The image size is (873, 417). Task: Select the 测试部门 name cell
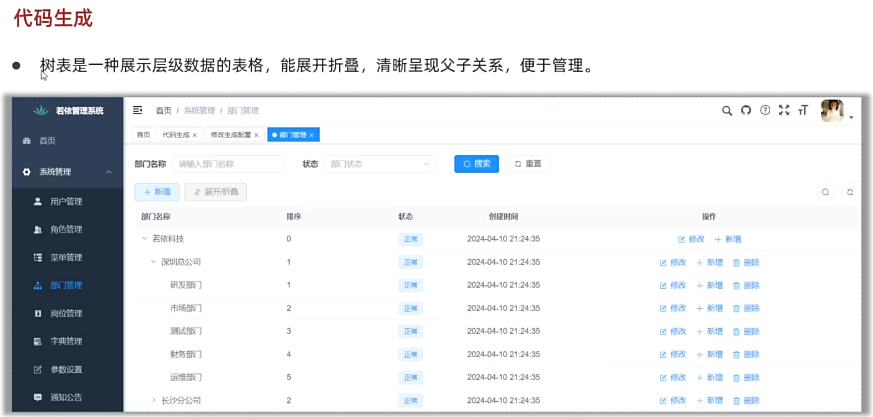[186, 331]
